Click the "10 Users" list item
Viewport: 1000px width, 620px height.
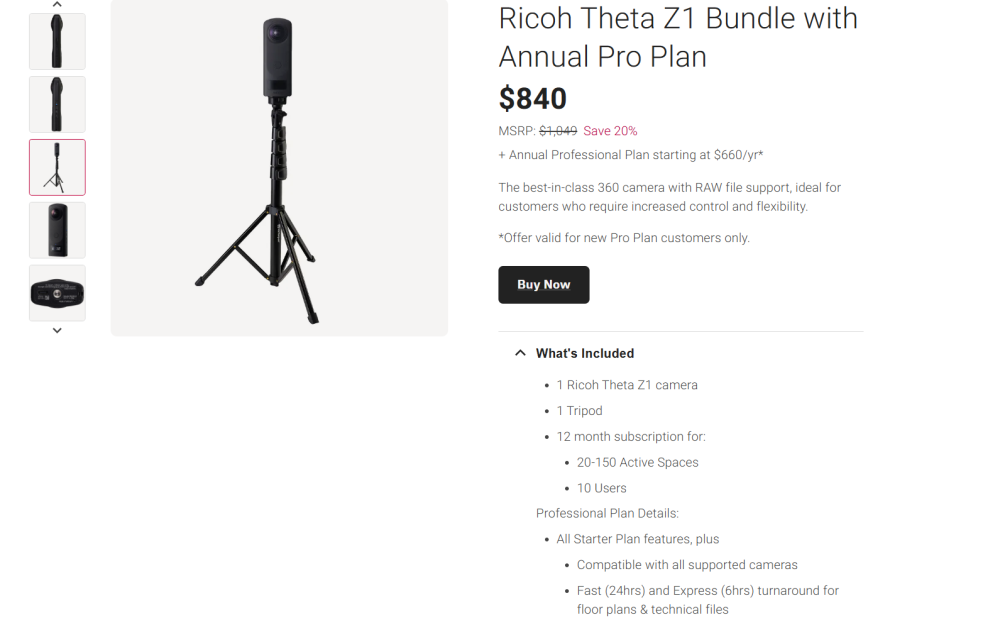[601, 489]
